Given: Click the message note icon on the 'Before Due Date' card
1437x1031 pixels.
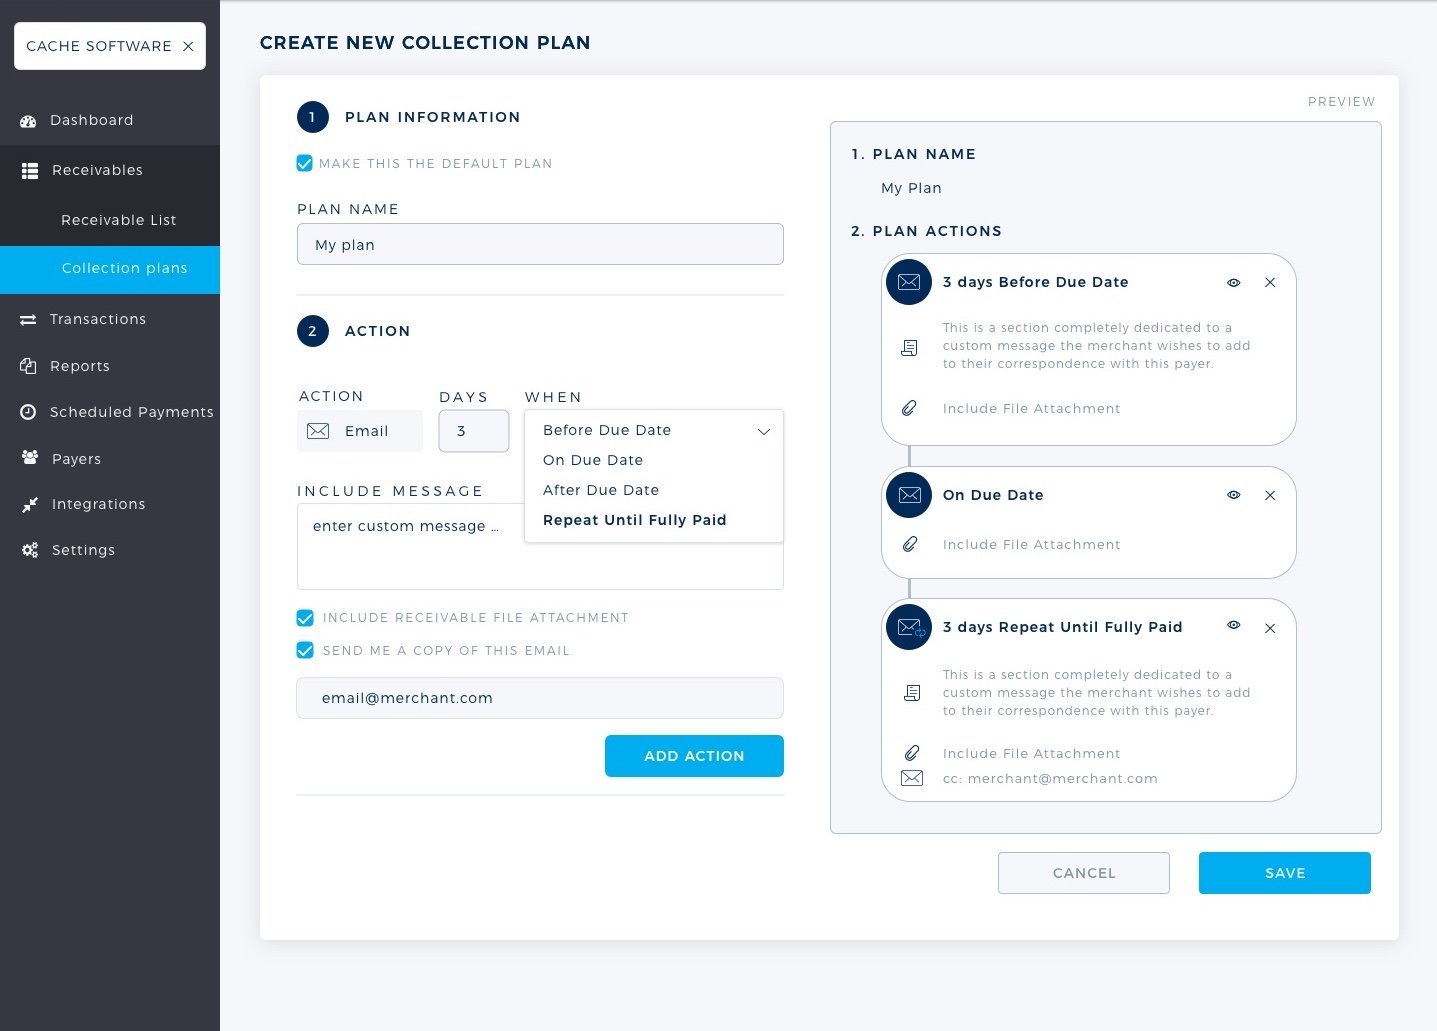Looking at the screenshot, I should click(909, 348).
